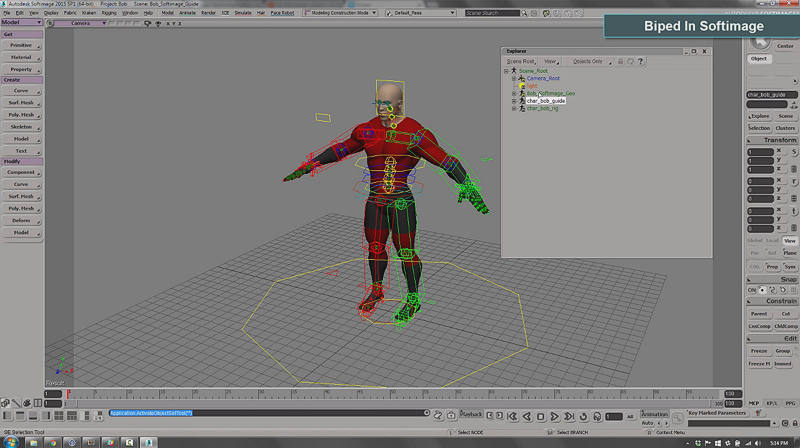Switch transform mode to Plane
The image size is (800, 448).
pos(790,253)
